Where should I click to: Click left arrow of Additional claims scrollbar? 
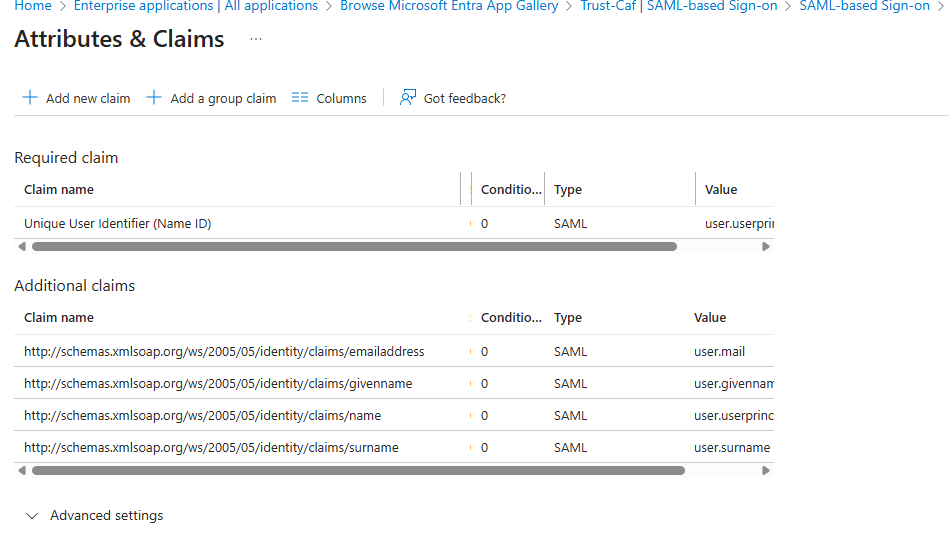click(x=22, y=470)
